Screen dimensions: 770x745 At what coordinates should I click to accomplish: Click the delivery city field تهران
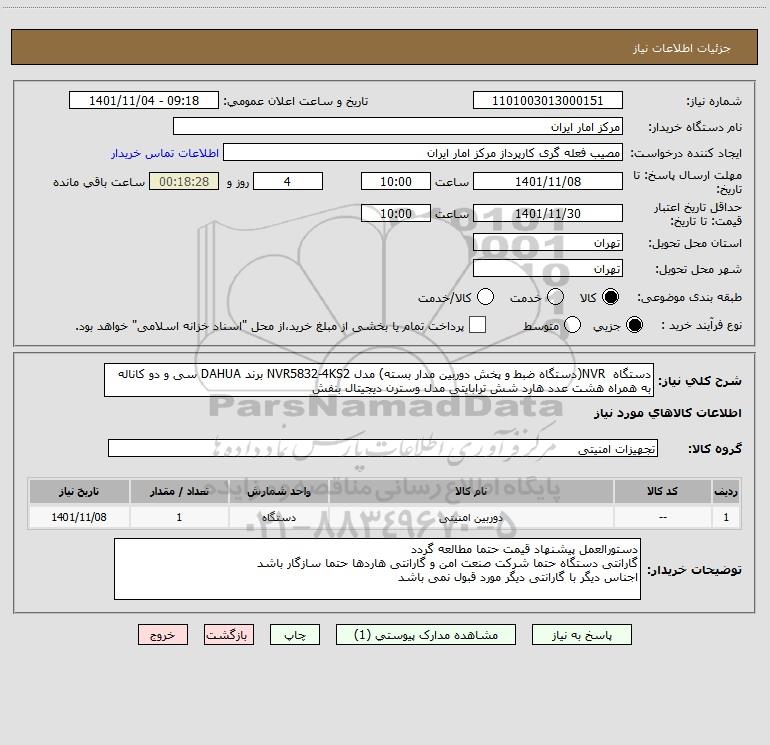point(548,269)
